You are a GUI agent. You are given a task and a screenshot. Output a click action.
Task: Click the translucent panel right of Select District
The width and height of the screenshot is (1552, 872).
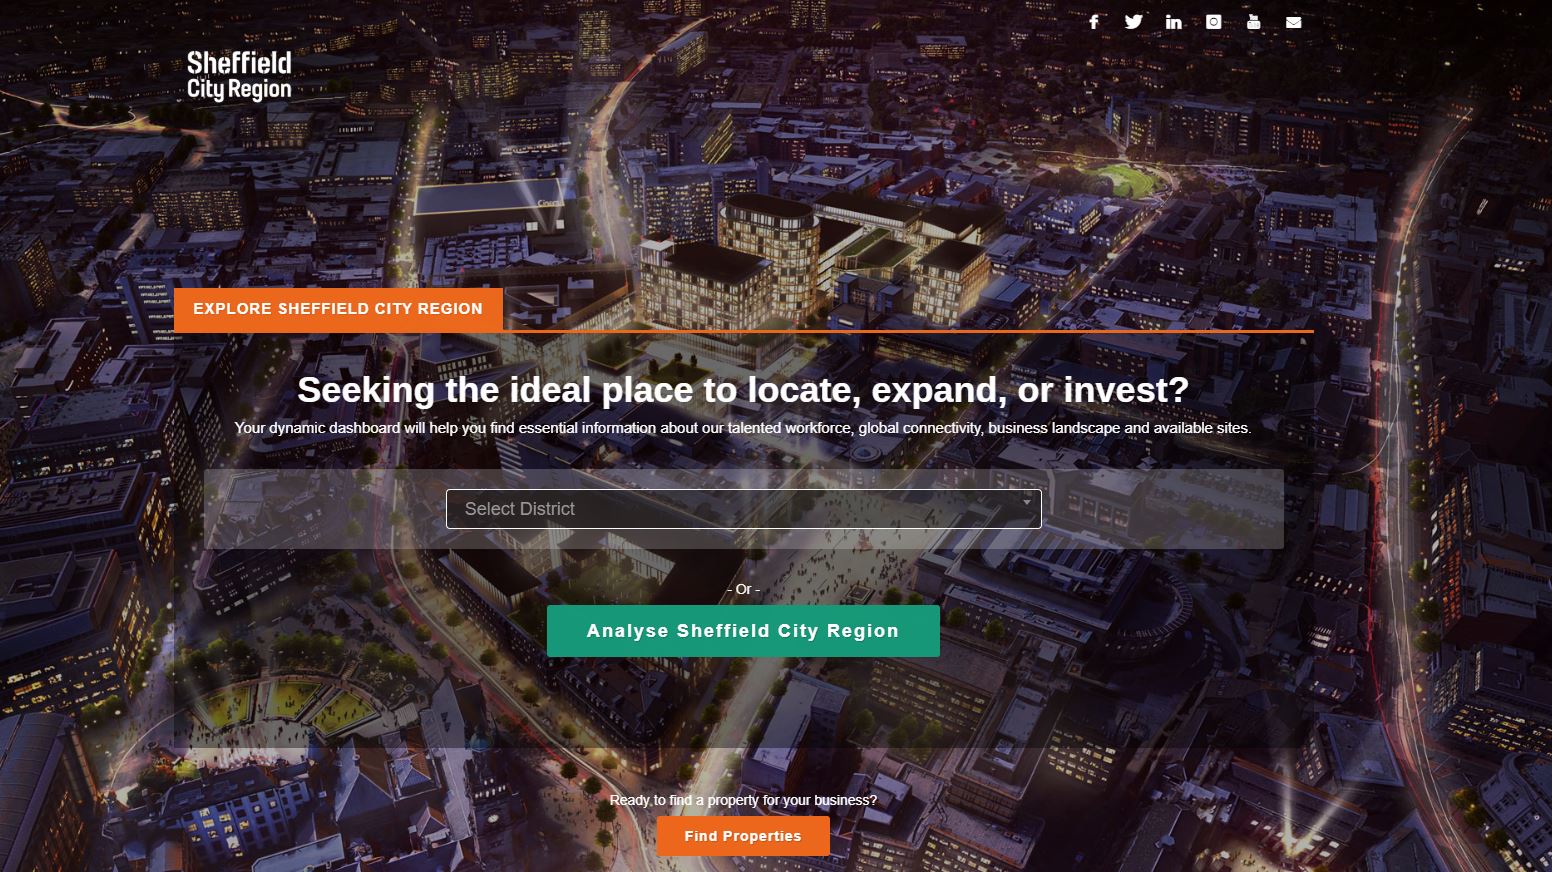tap(1162, 509)
